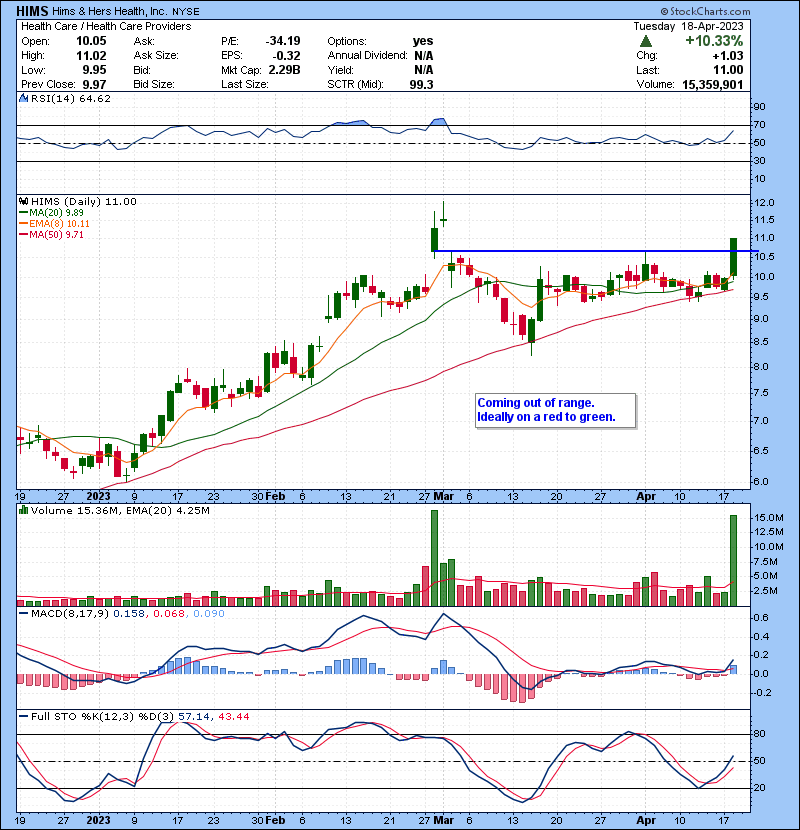Click the SCTR (Mid) value 99.3

point(421,85)
